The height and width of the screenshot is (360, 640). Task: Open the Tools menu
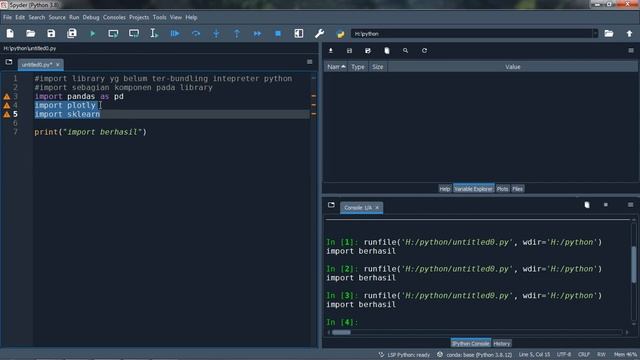pos(159,18)
